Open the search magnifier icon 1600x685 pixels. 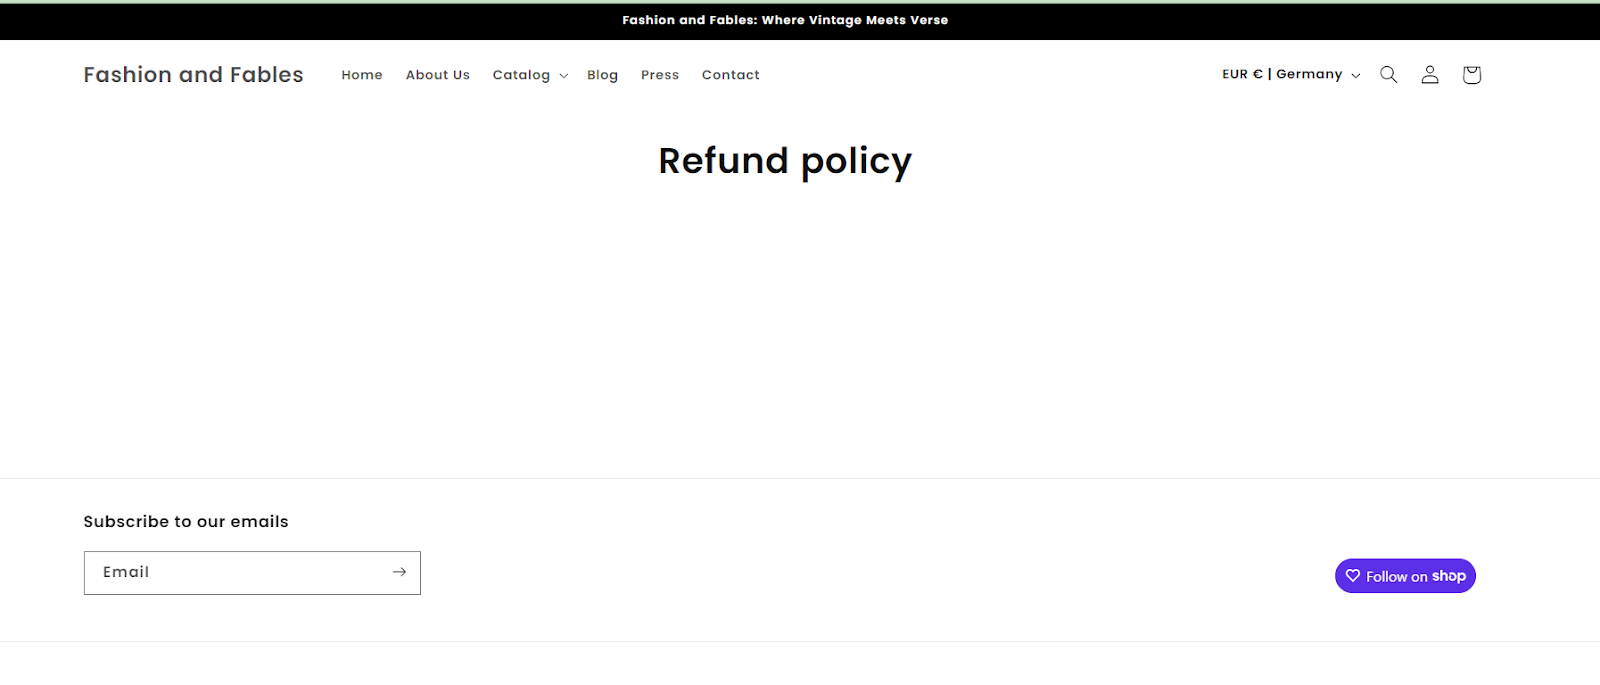click(x=1388, y=74)
